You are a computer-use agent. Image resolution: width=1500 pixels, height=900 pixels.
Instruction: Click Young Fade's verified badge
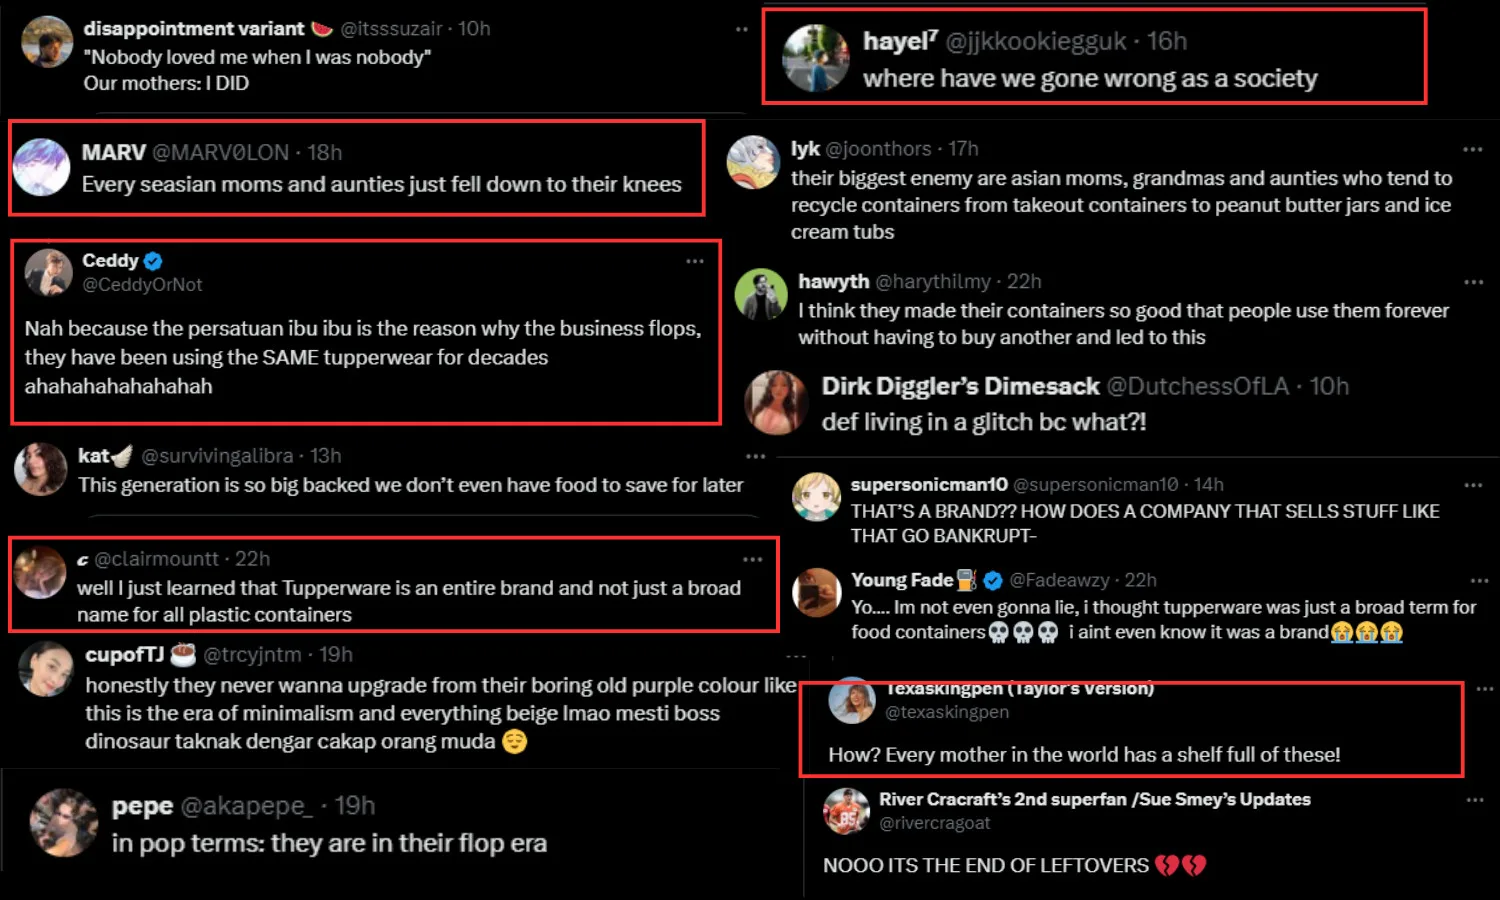tap(993, 580)
